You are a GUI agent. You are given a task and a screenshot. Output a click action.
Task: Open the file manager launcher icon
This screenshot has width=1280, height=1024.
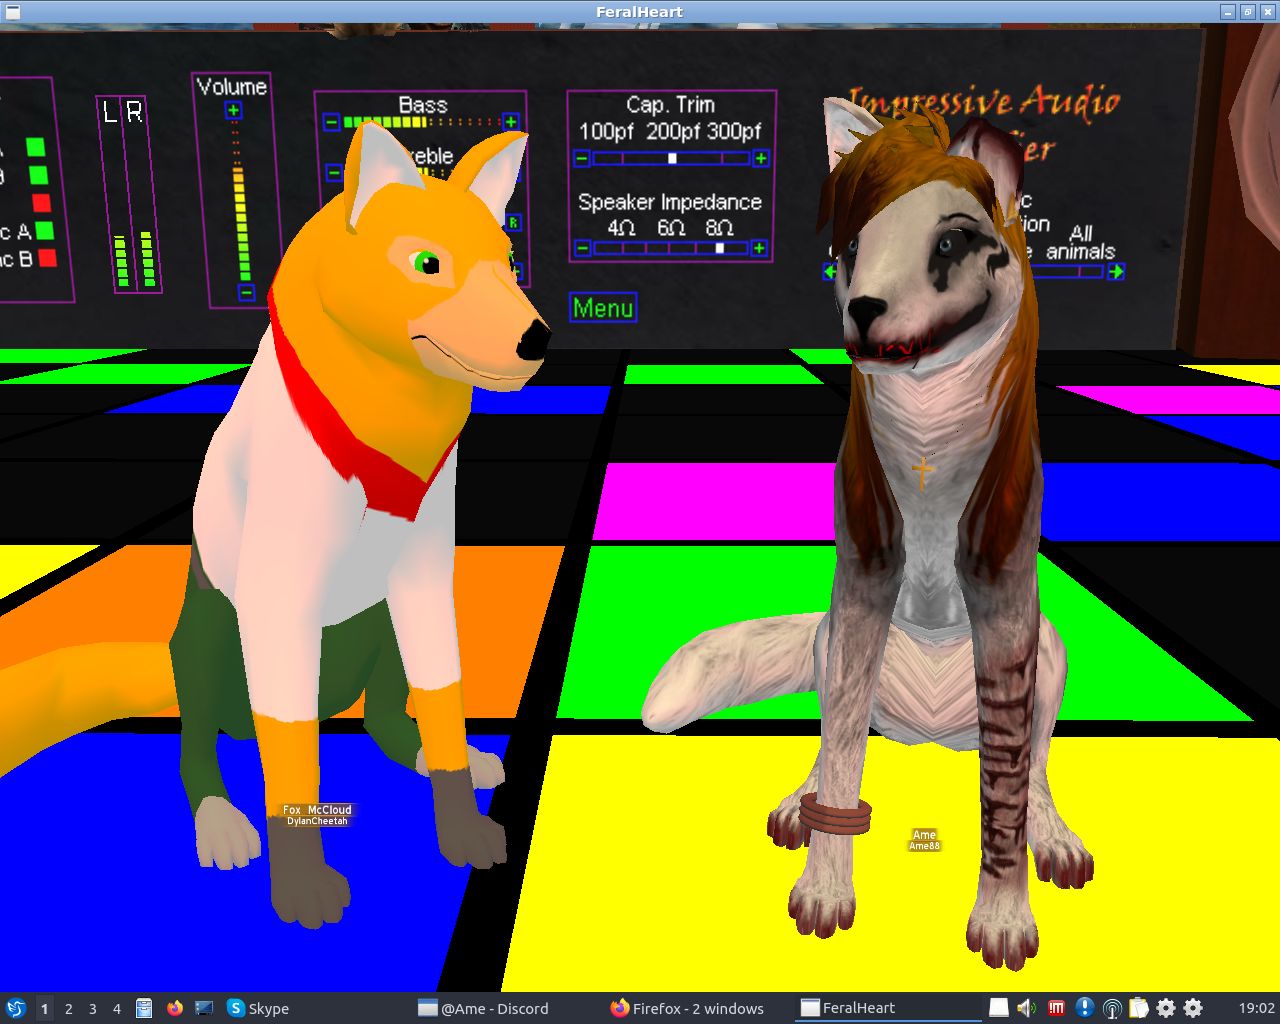(144, 1008)
